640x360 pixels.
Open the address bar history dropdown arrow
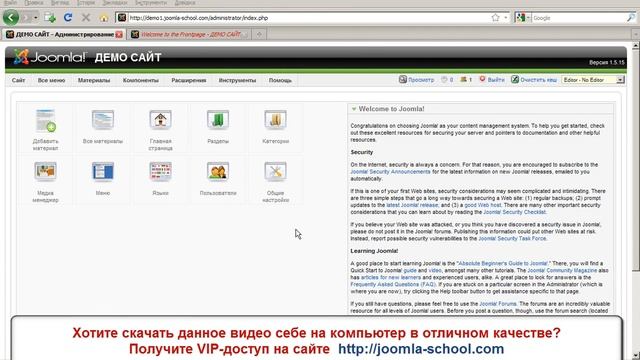tap(506, 18)
